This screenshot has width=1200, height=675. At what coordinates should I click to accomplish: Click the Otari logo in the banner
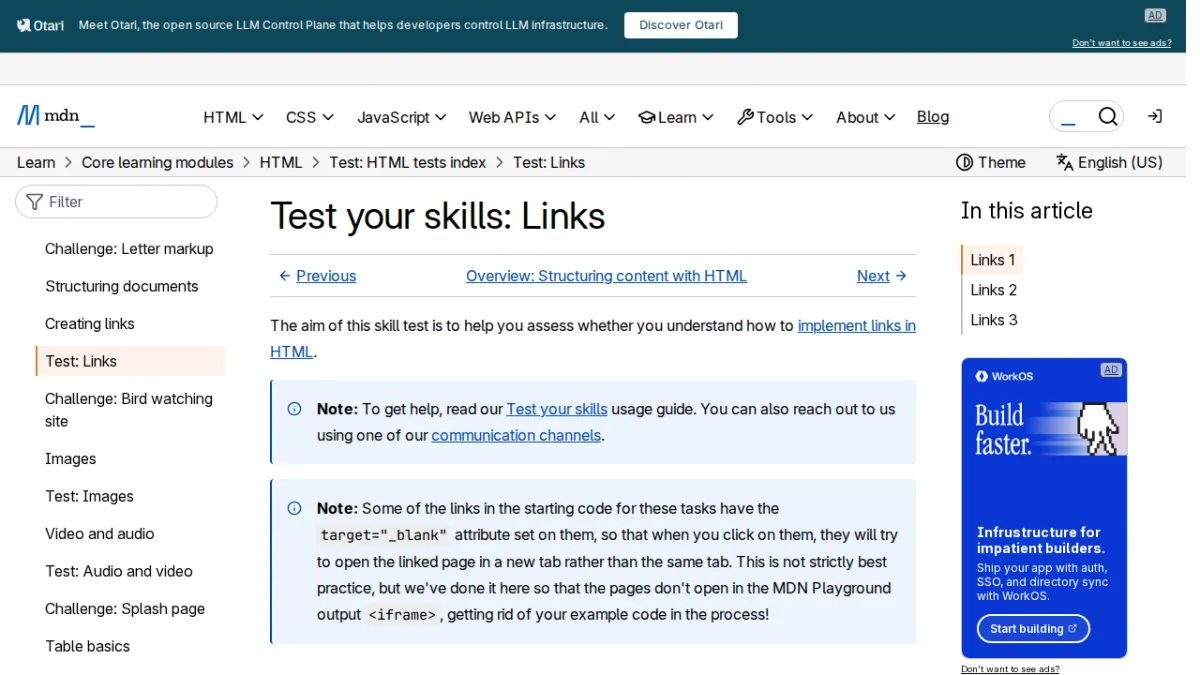pyautogui.click(x=40, y=25)
